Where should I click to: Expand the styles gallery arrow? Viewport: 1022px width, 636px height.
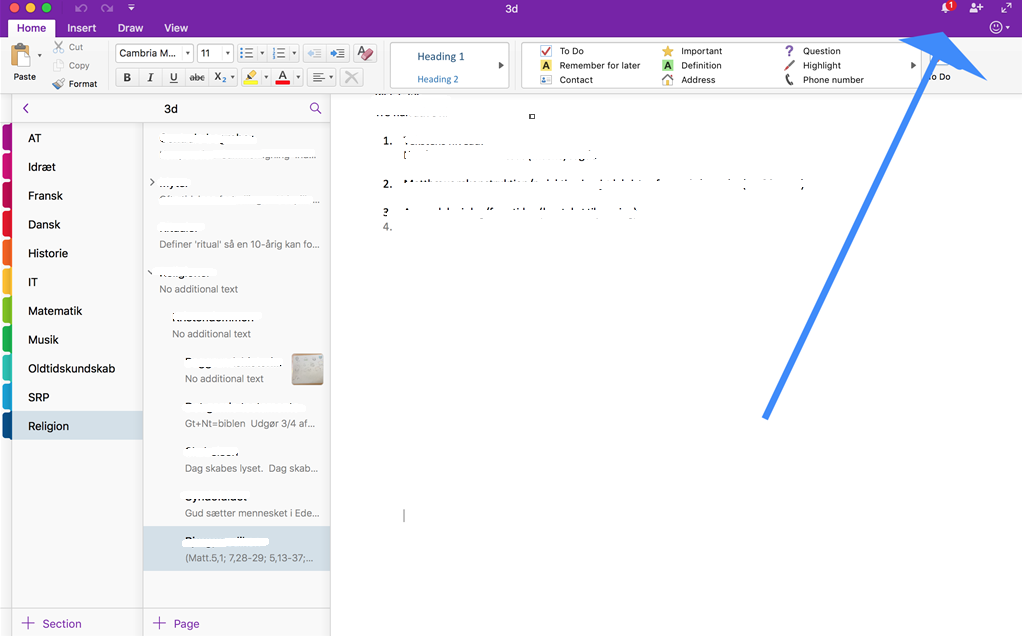click(x=501, y=65)
